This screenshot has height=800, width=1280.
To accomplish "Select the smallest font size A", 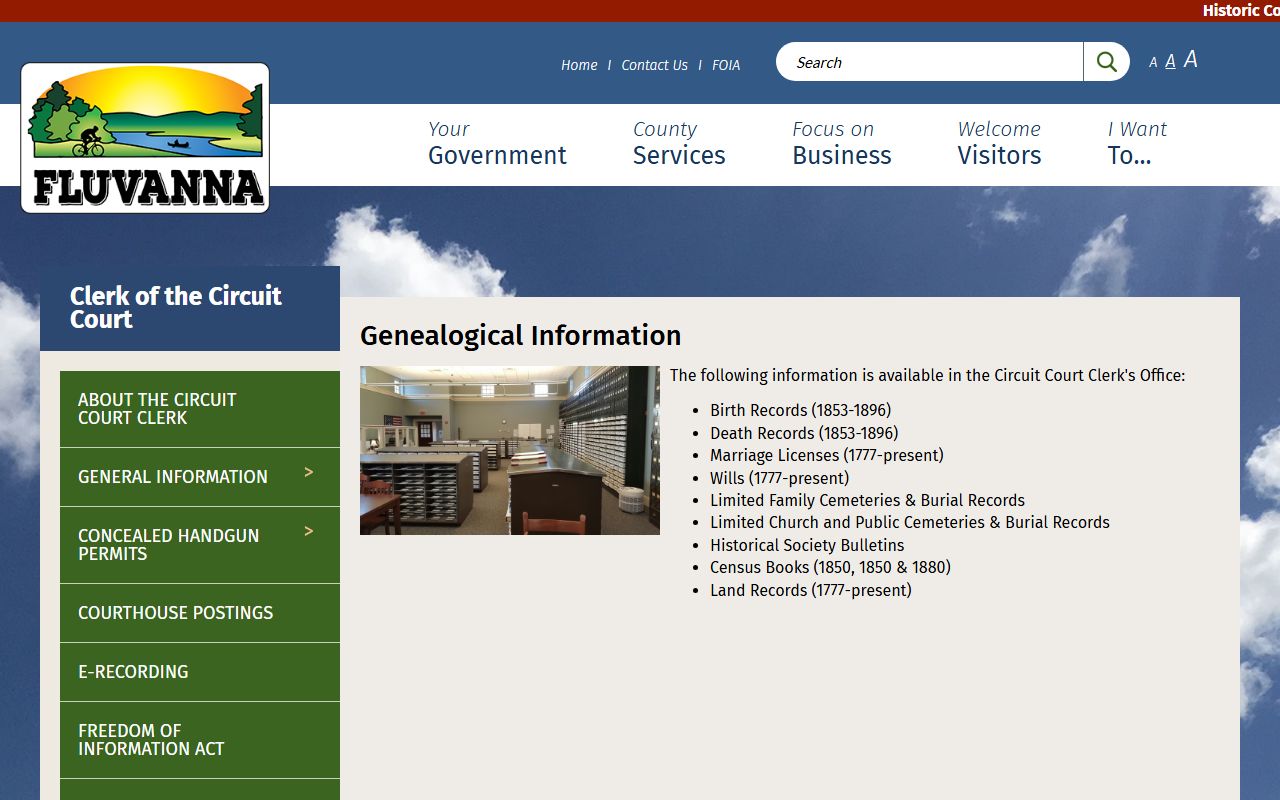I will [1153, 62].
